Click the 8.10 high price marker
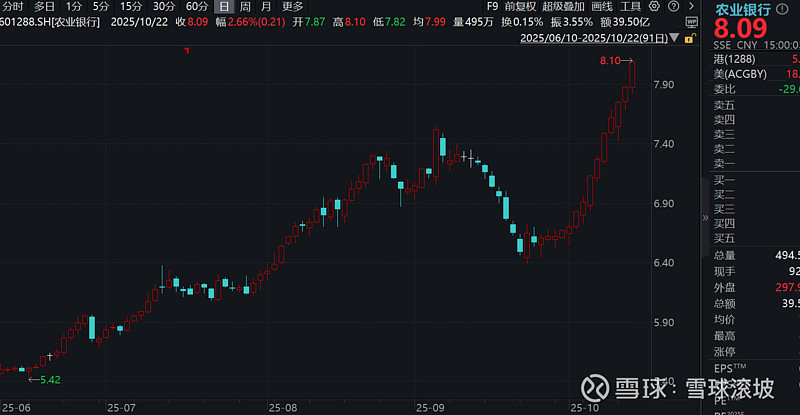This screenshot has width=800, height=415. [610, 61]
